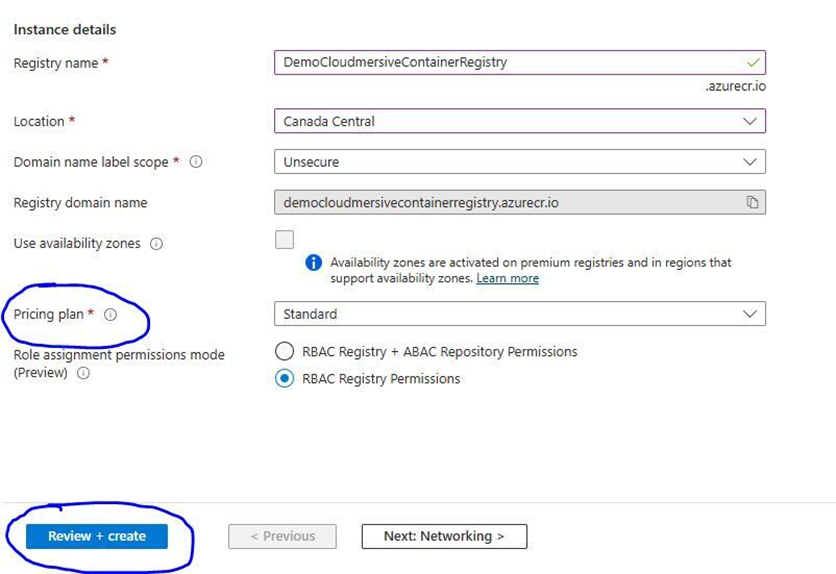Image resolution: width=836 pixels, height=574 pixels.
Task: Copy the registry domain name with the copy icon
Action: click(x=752, y=203)
